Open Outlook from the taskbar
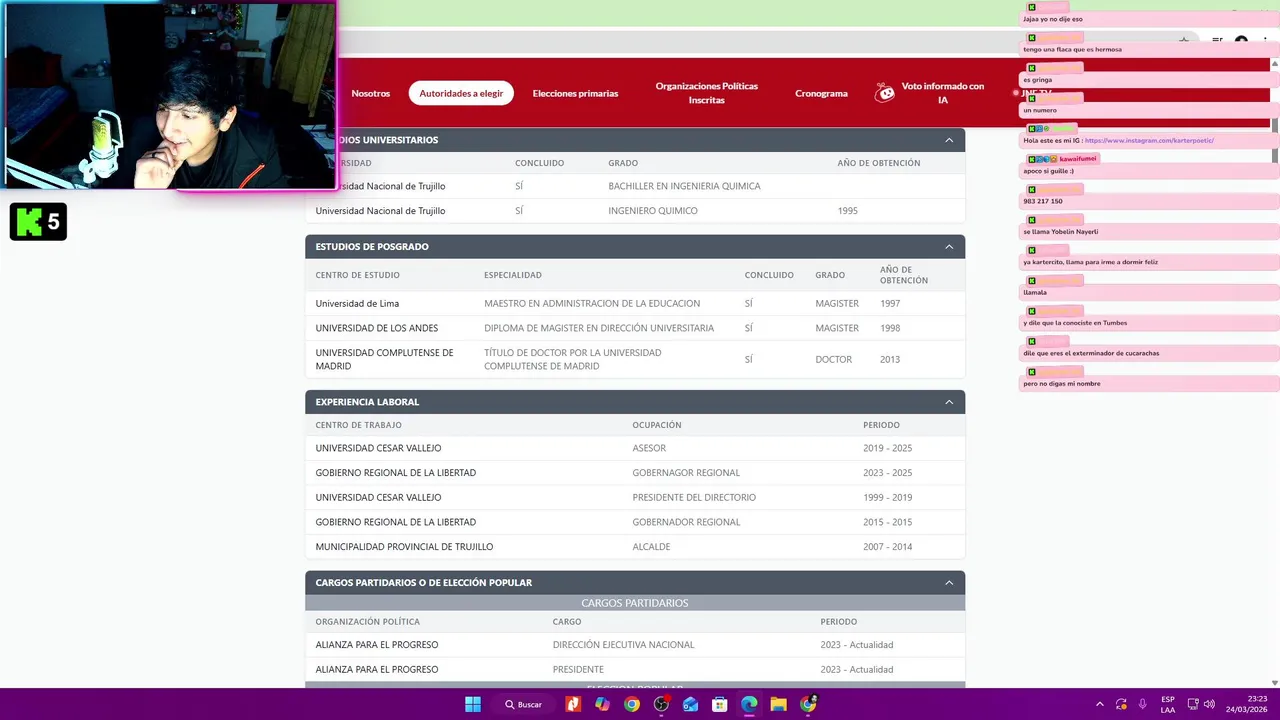 [690, 704]
